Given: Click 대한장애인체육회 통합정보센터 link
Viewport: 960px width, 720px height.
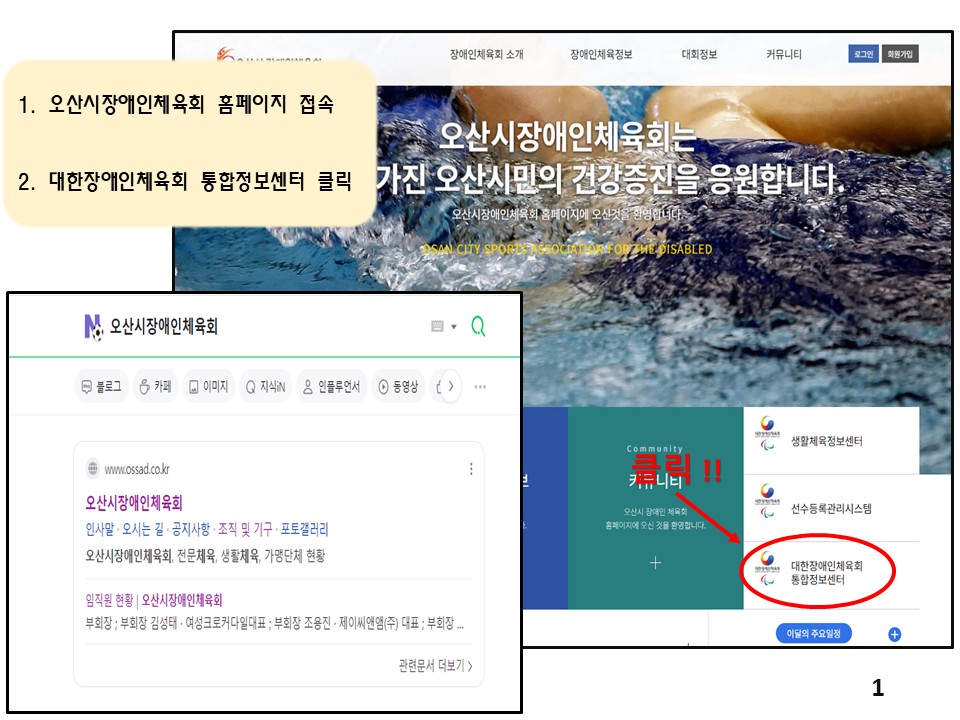Looking at the screenshot, I should [825, 573].
